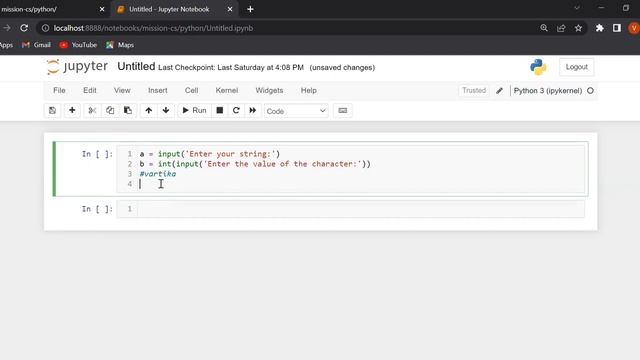This screenshot has width=640, height=360.
Task: Open the Gmail bookmark
Action: click(36, 45)
